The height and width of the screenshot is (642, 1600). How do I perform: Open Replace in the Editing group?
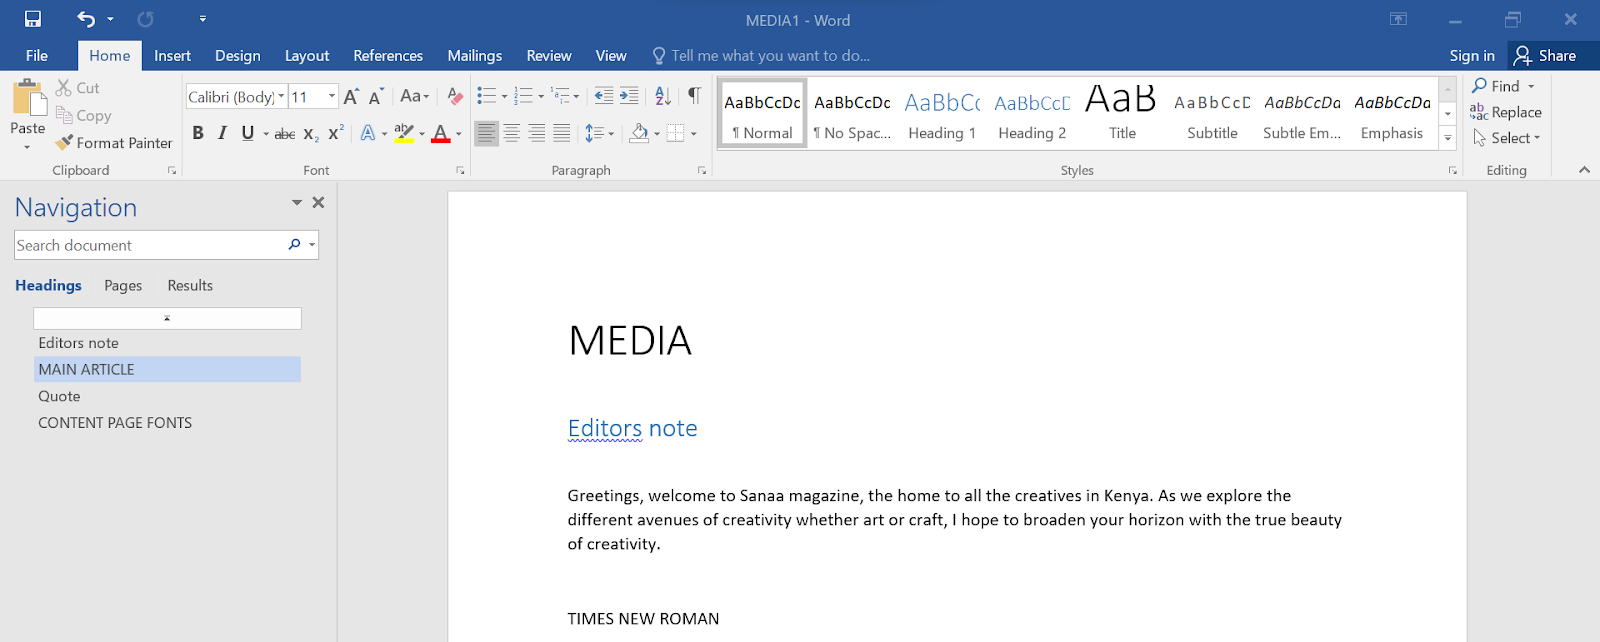click(1506, 112)
